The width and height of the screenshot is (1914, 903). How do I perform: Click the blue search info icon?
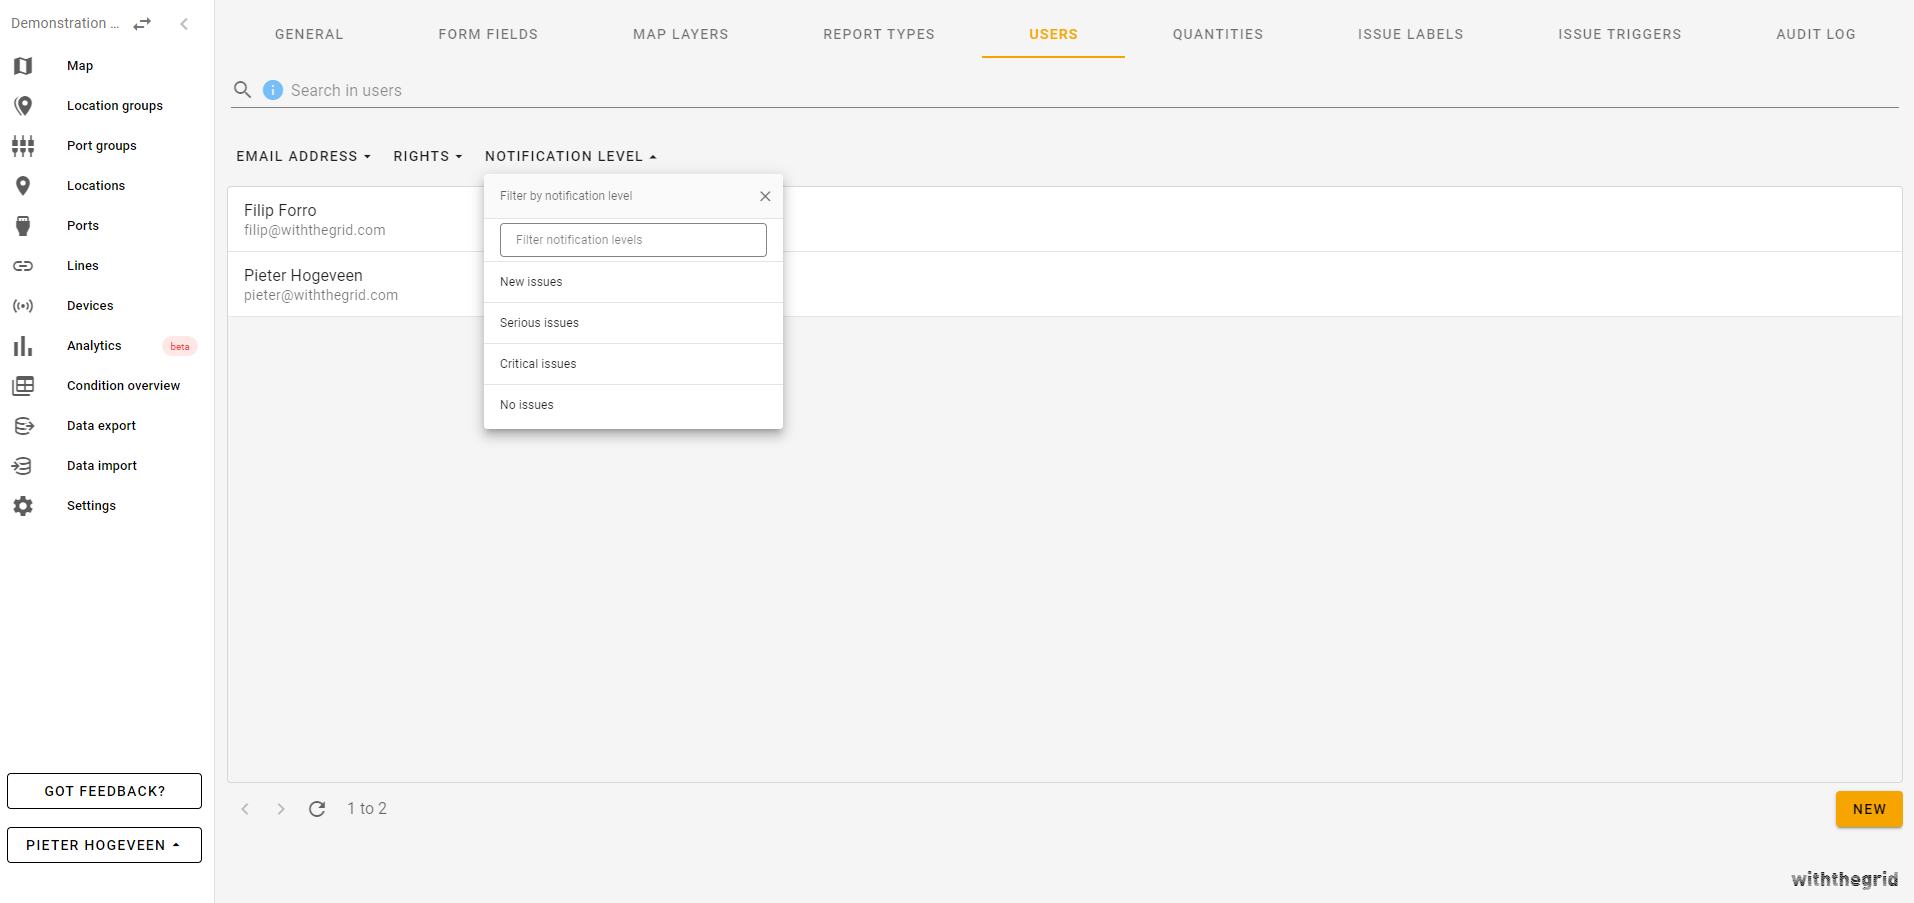pos(273,90)
